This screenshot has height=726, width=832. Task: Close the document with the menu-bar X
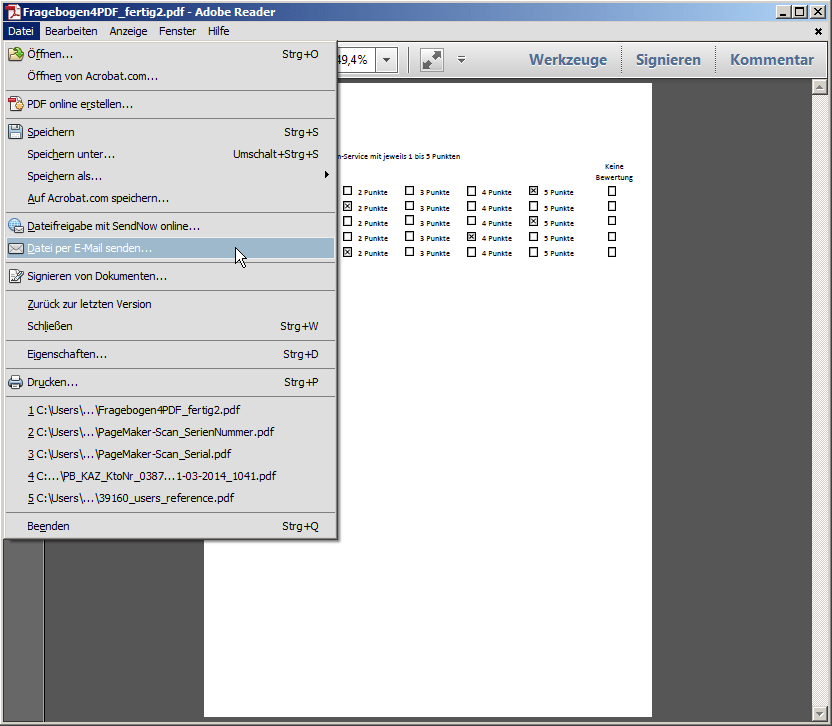click(x=818, y=31)
